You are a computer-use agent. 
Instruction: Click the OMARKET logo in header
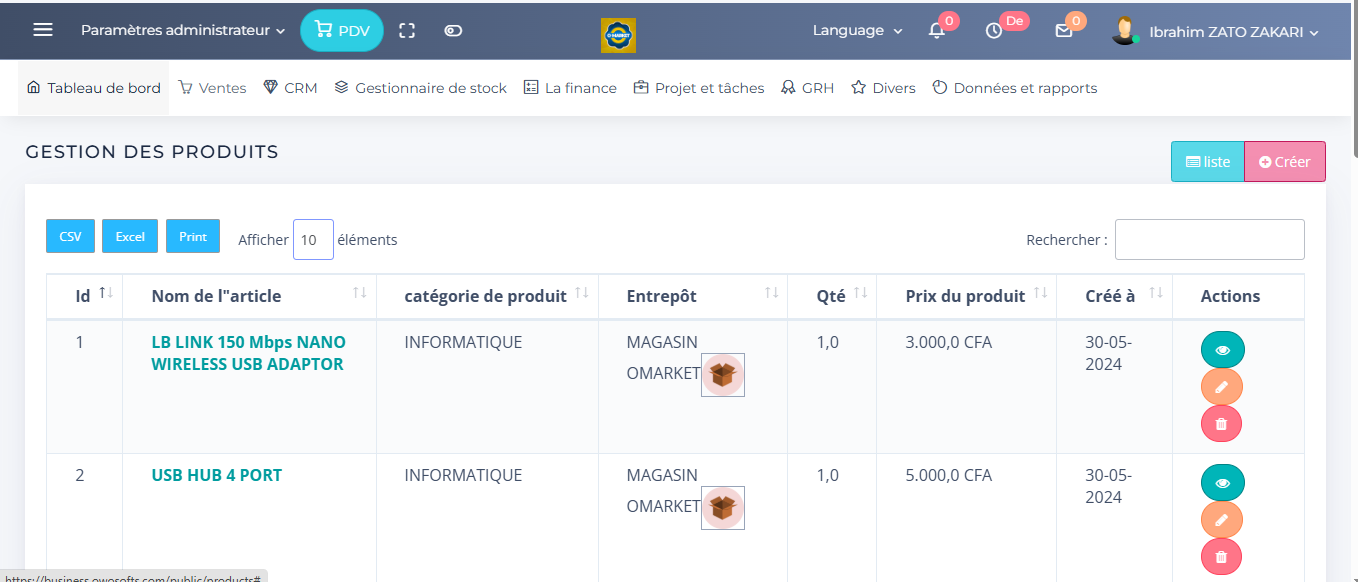coord(618,35)
